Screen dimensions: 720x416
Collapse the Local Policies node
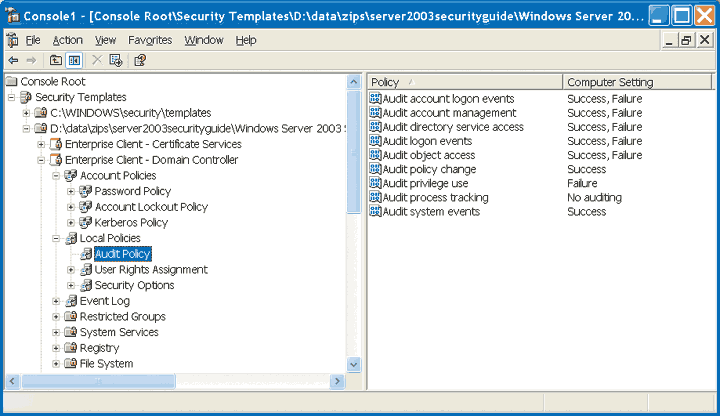tap(56, 238)
